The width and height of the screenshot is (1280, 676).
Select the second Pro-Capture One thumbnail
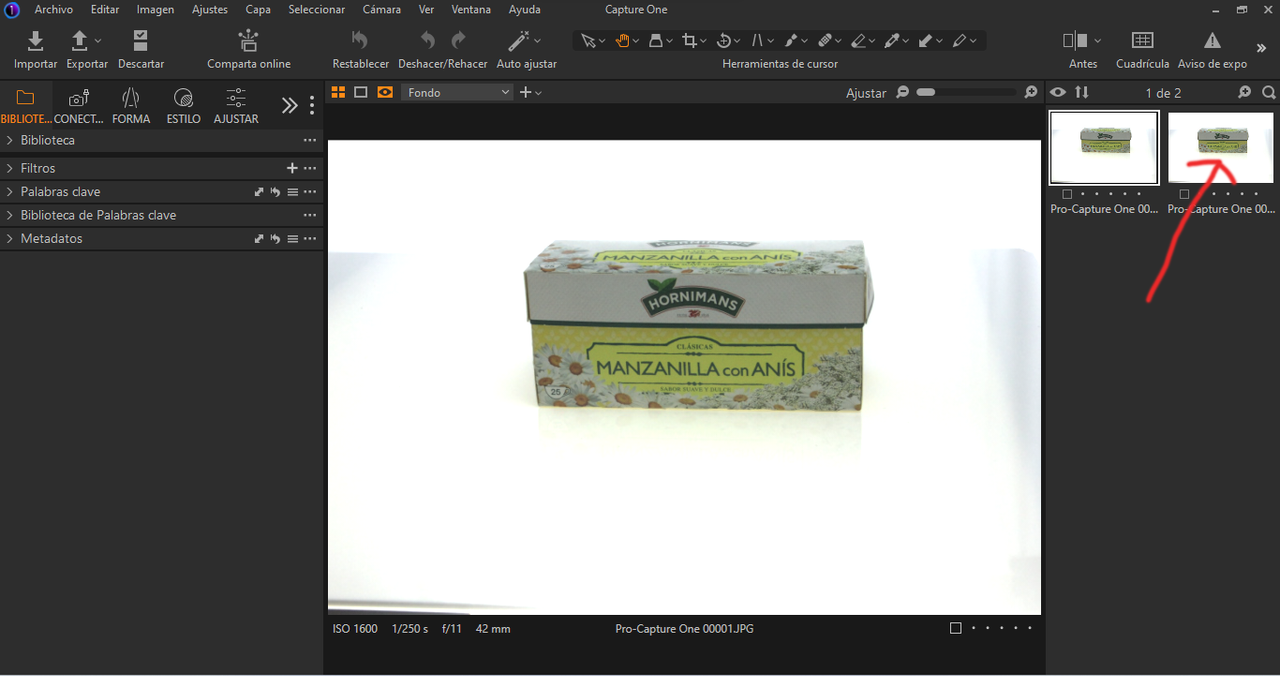[1221, 147]
